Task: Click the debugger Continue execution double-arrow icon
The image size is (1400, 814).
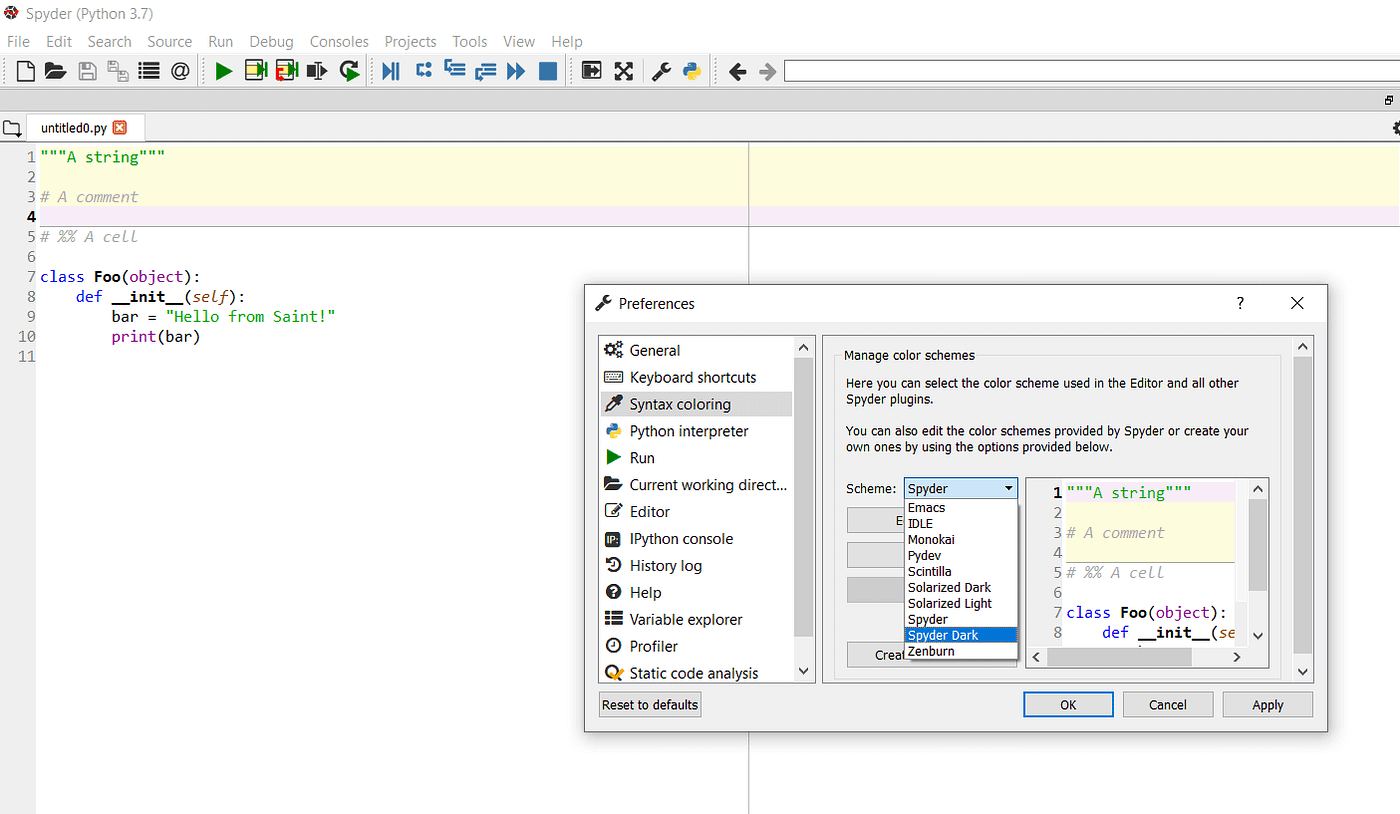Action: click(x=516, y=71)
